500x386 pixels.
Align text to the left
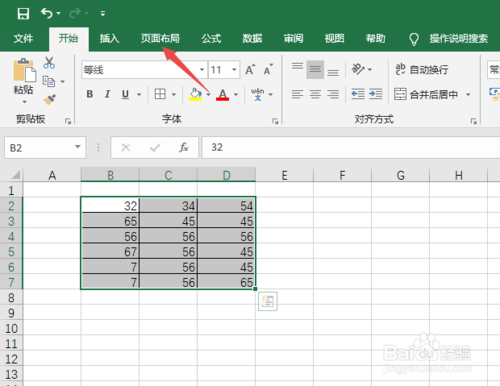(297, 94)
